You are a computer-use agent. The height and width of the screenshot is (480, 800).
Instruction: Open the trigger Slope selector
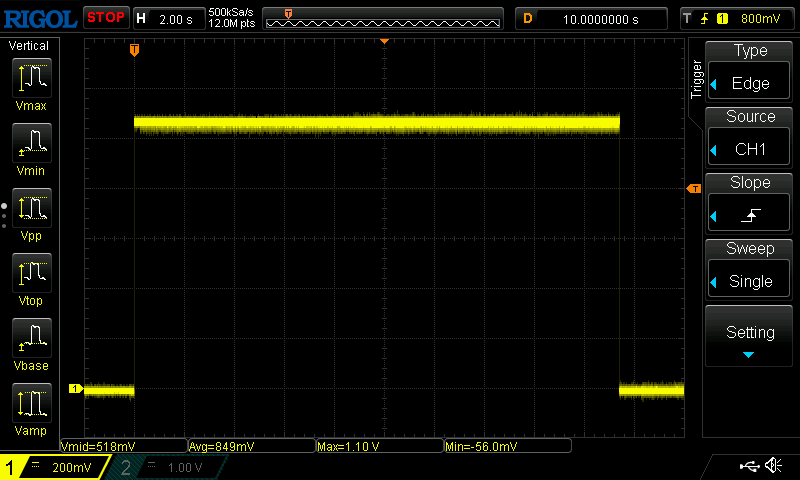coord(750,205)
